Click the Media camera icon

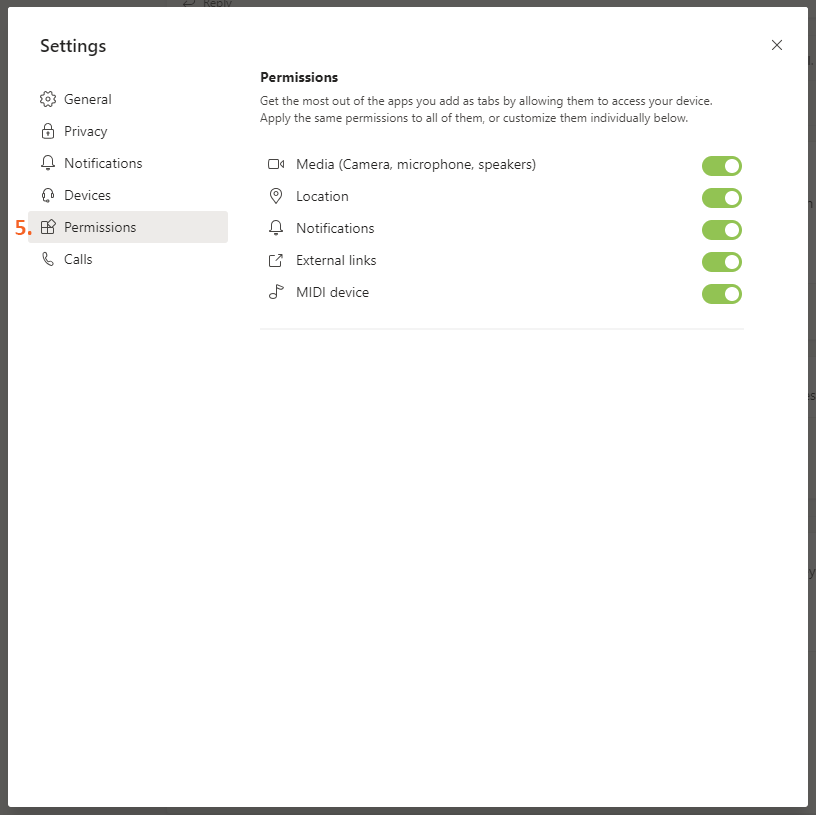276,164
